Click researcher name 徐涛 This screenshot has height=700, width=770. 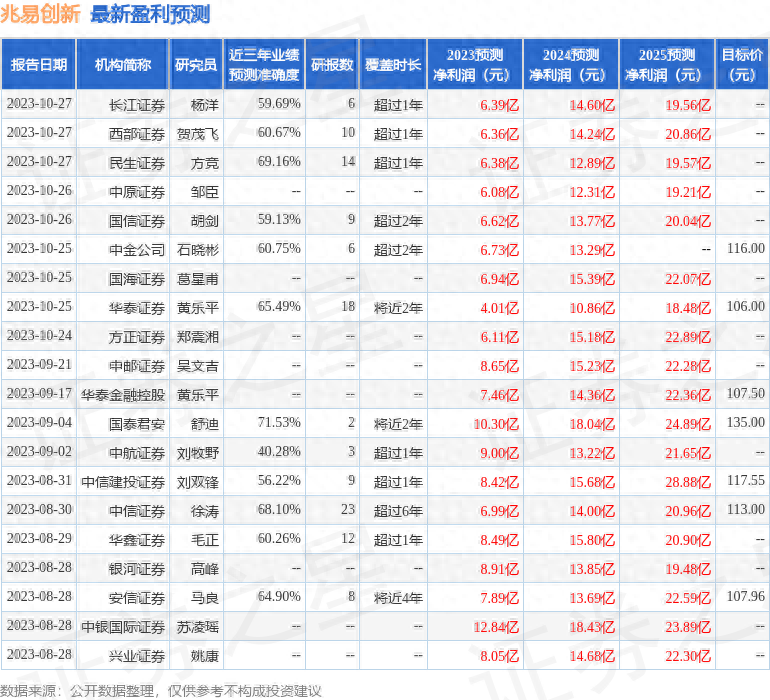click(x=204, y=511)
